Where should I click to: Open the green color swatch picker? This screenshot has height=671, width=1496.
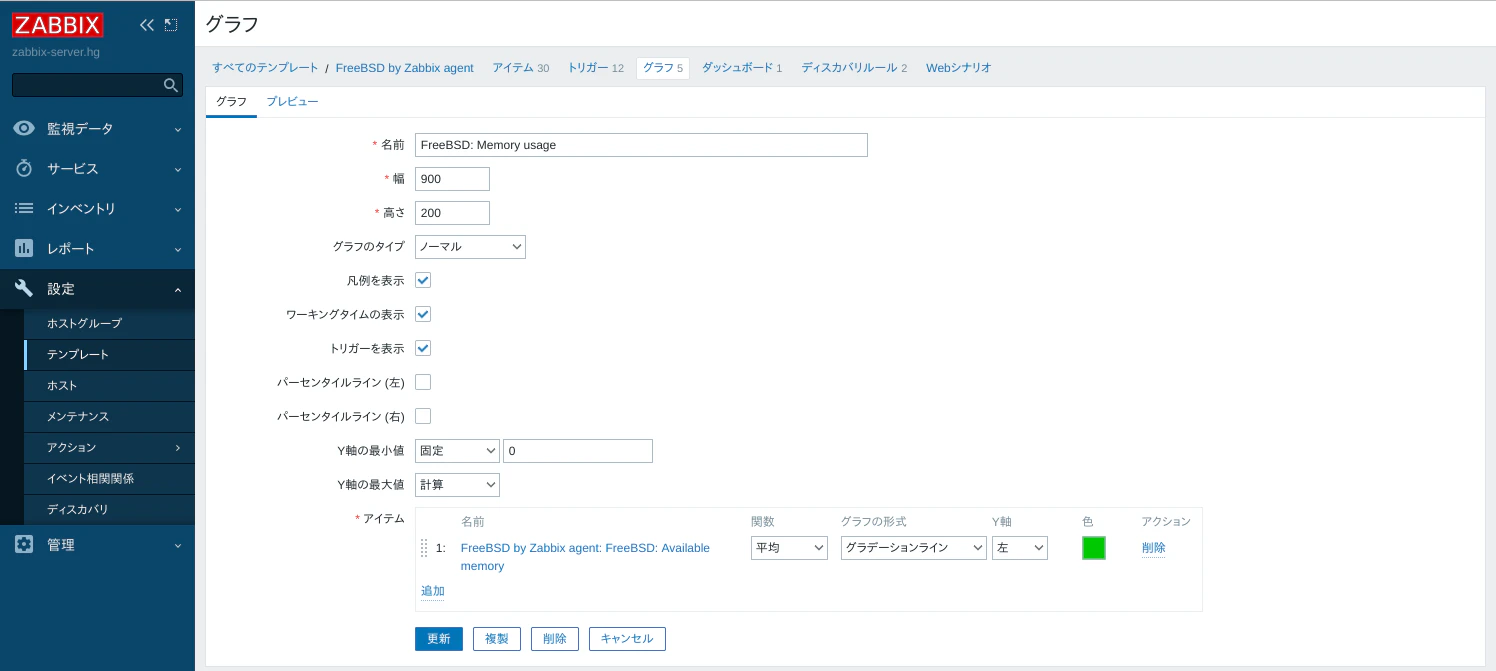click(x=1094, y=548)
